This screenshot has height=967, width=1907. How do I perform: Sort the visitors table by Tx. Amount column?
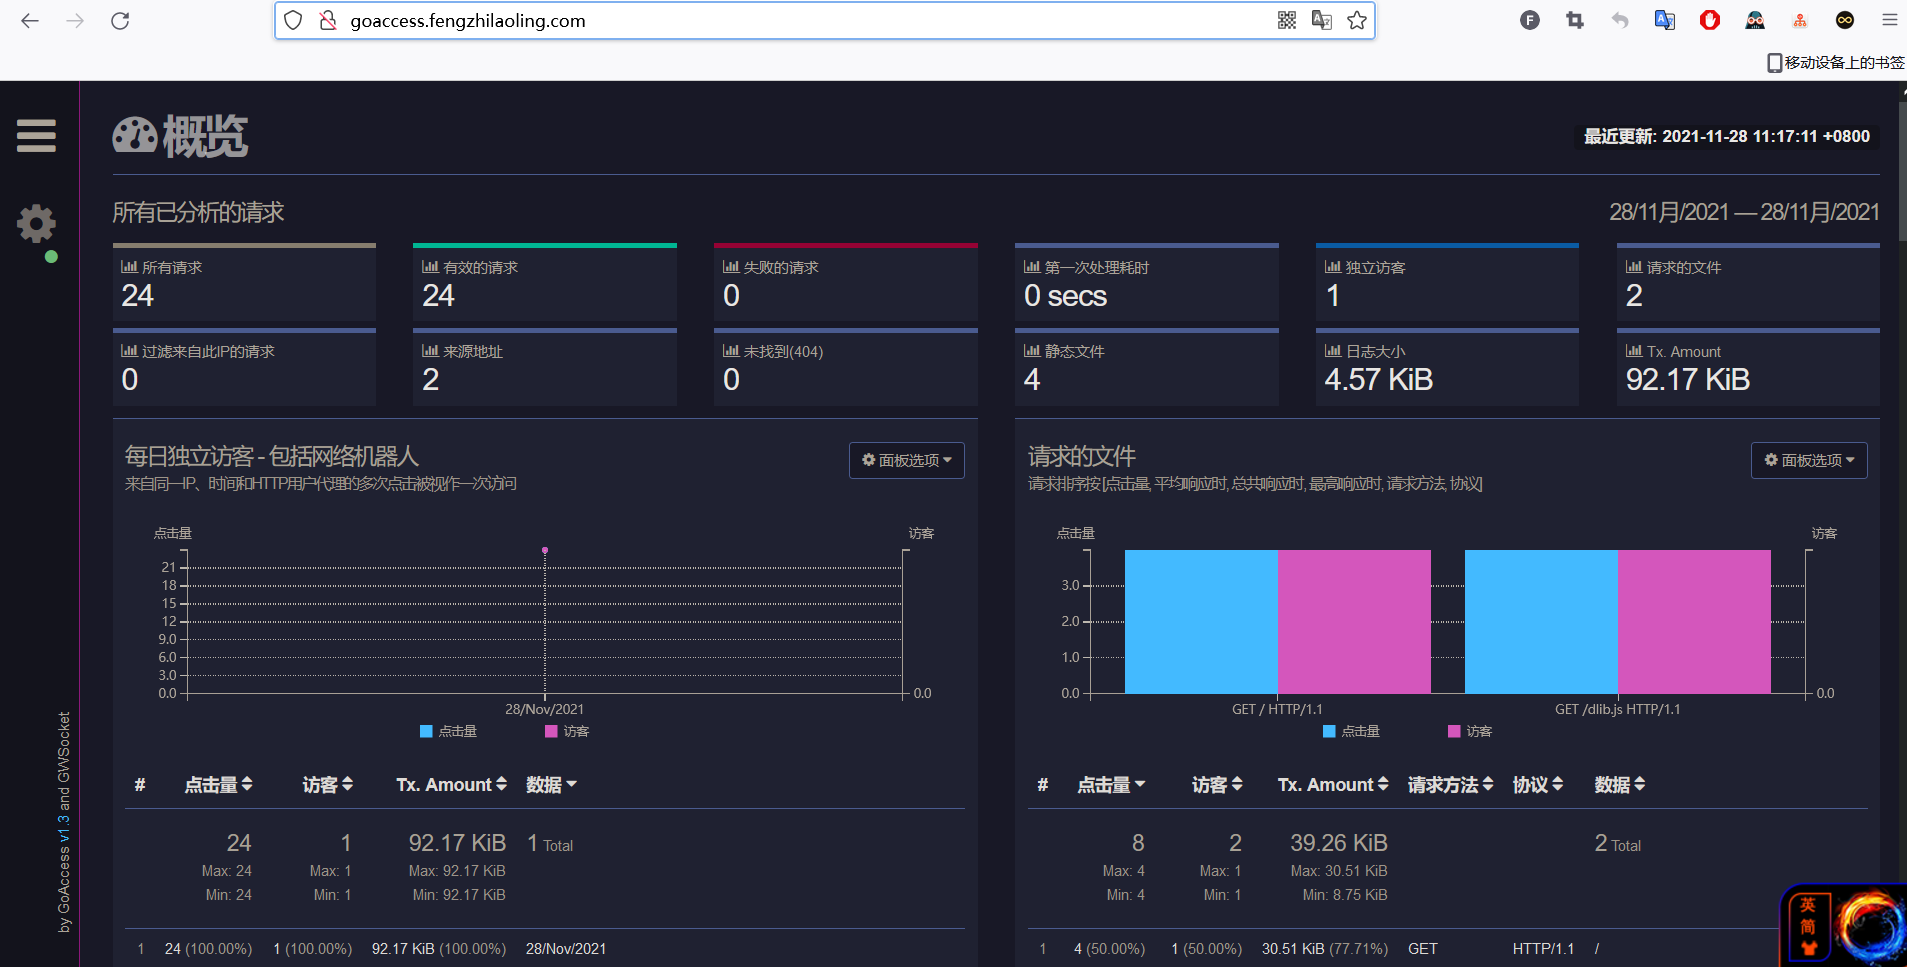pyautogui.click(x=451, y=785)
